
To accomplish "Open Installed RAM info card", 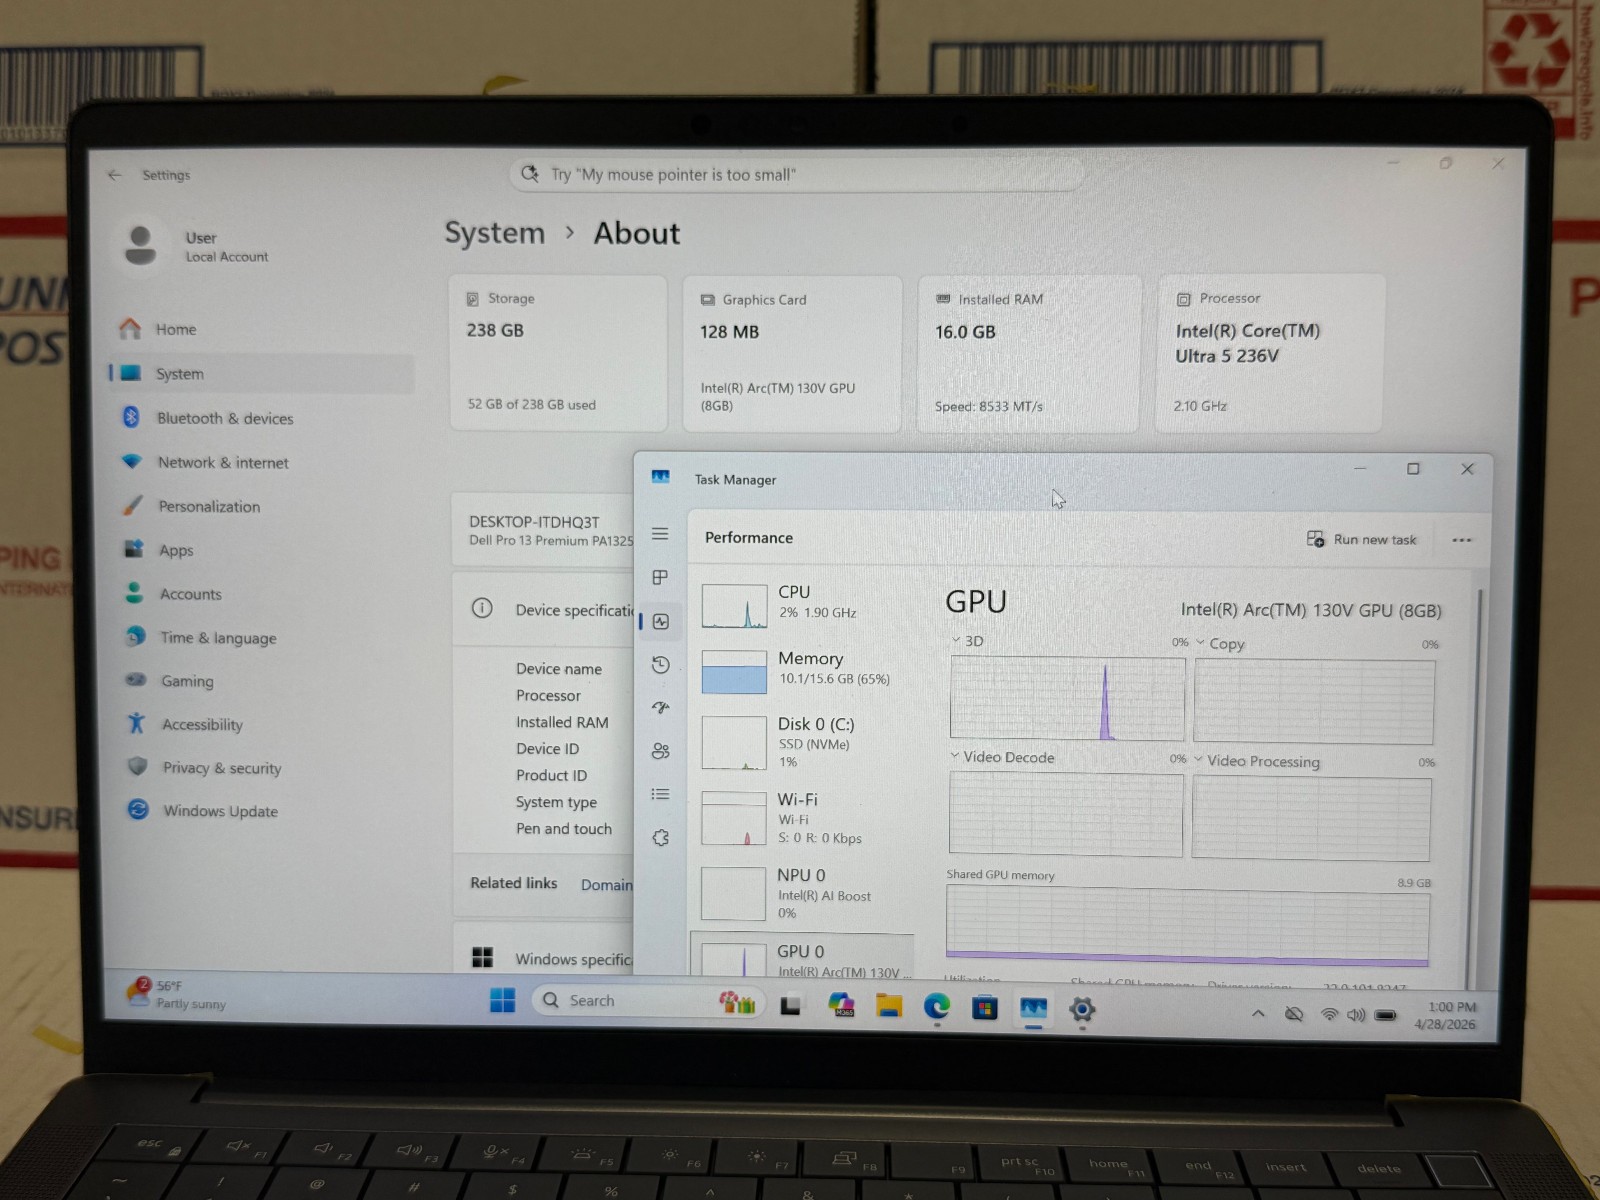I will coord(1028,354).
